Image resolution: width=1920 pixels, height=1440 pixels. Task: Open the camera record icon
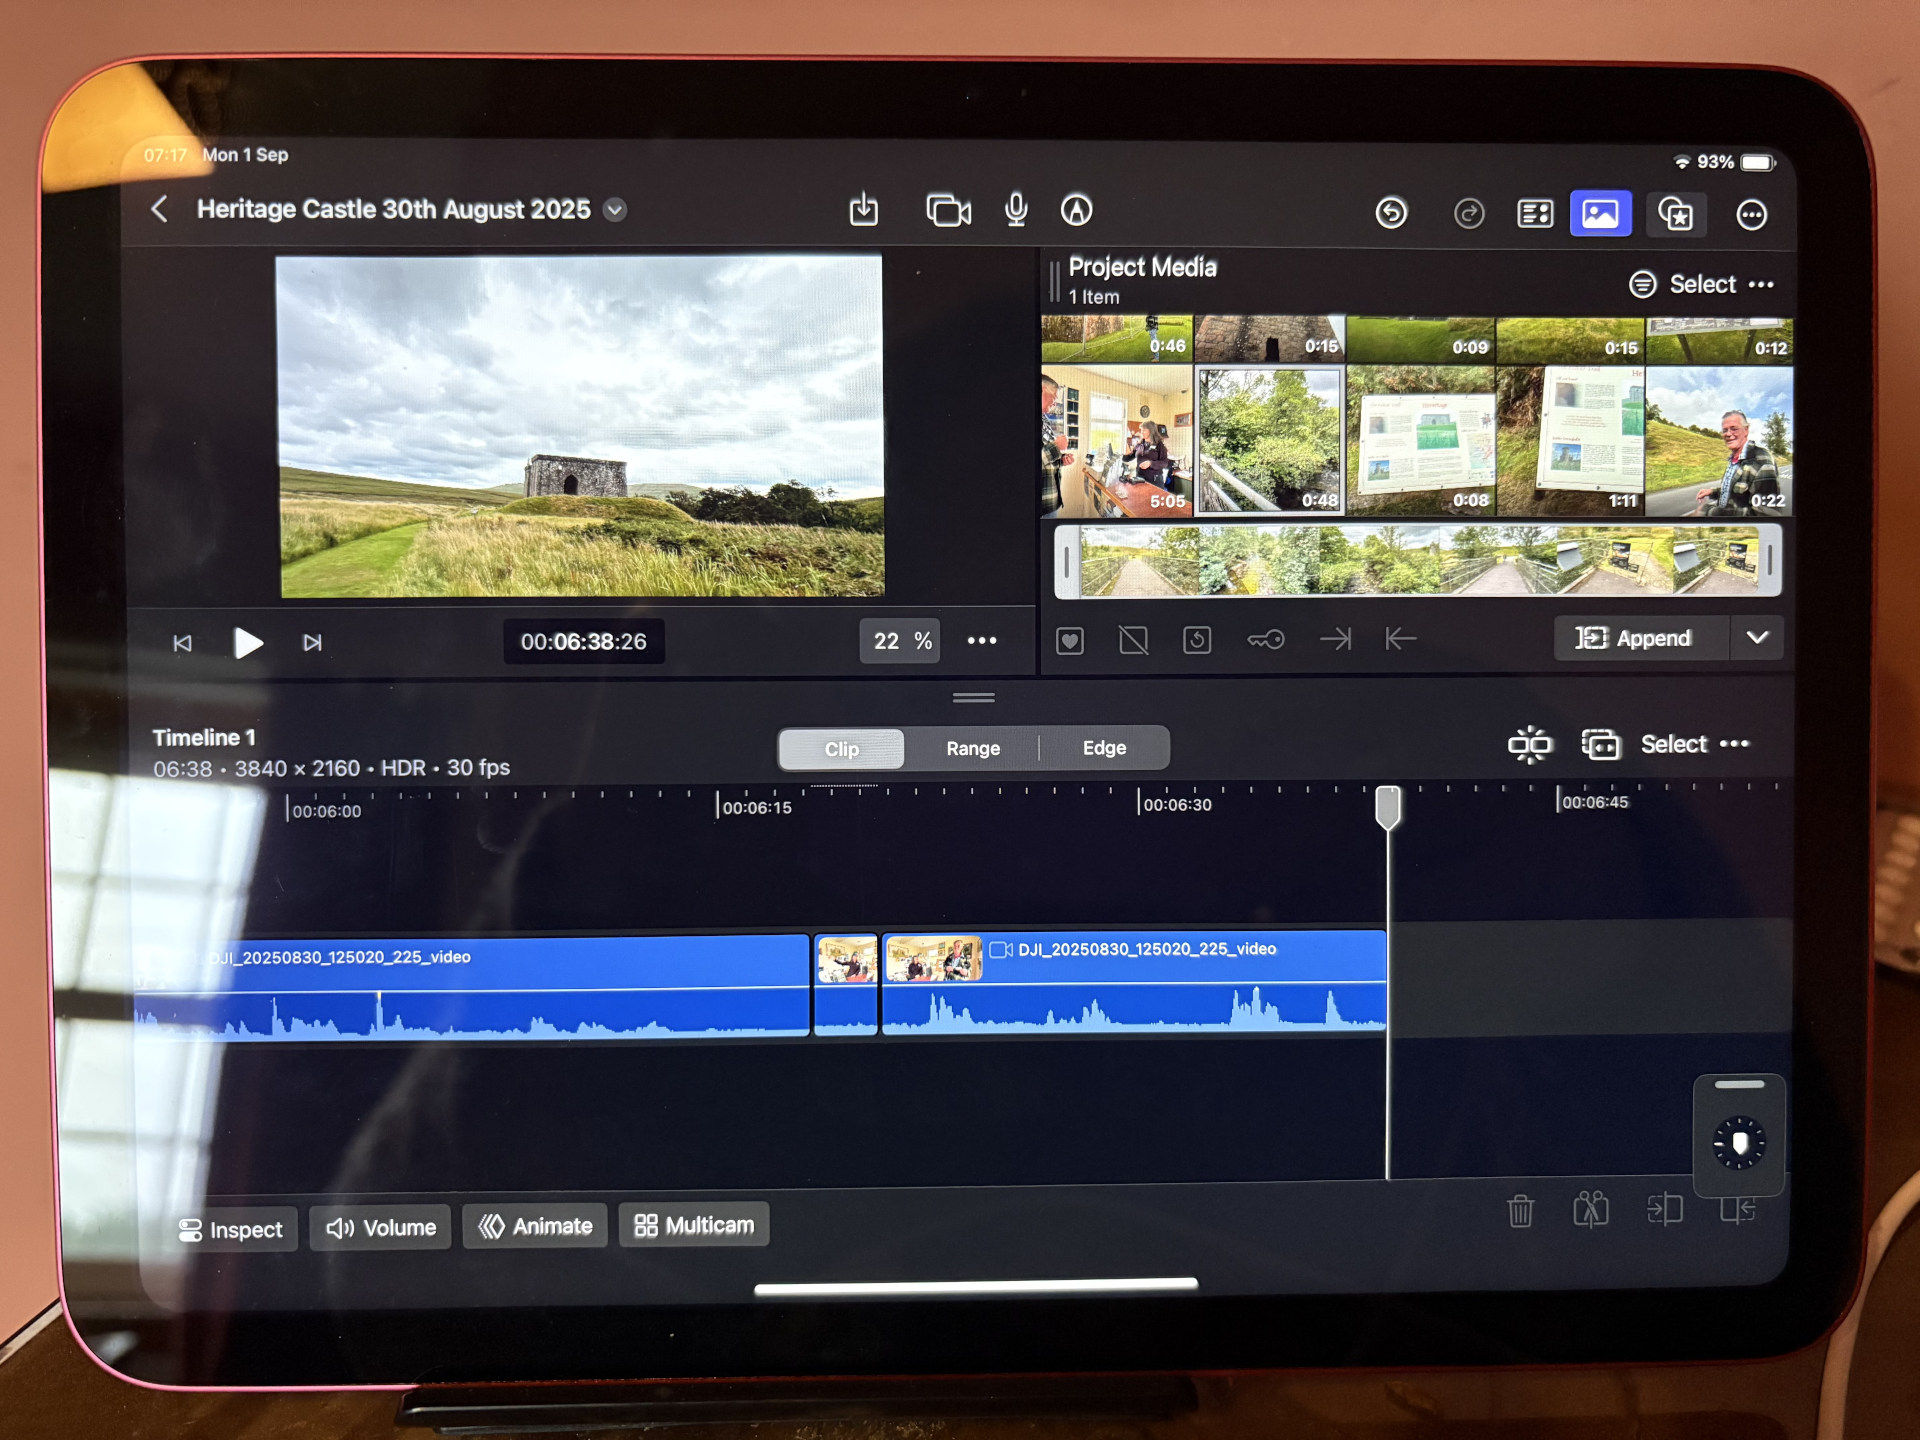[947, 211]
